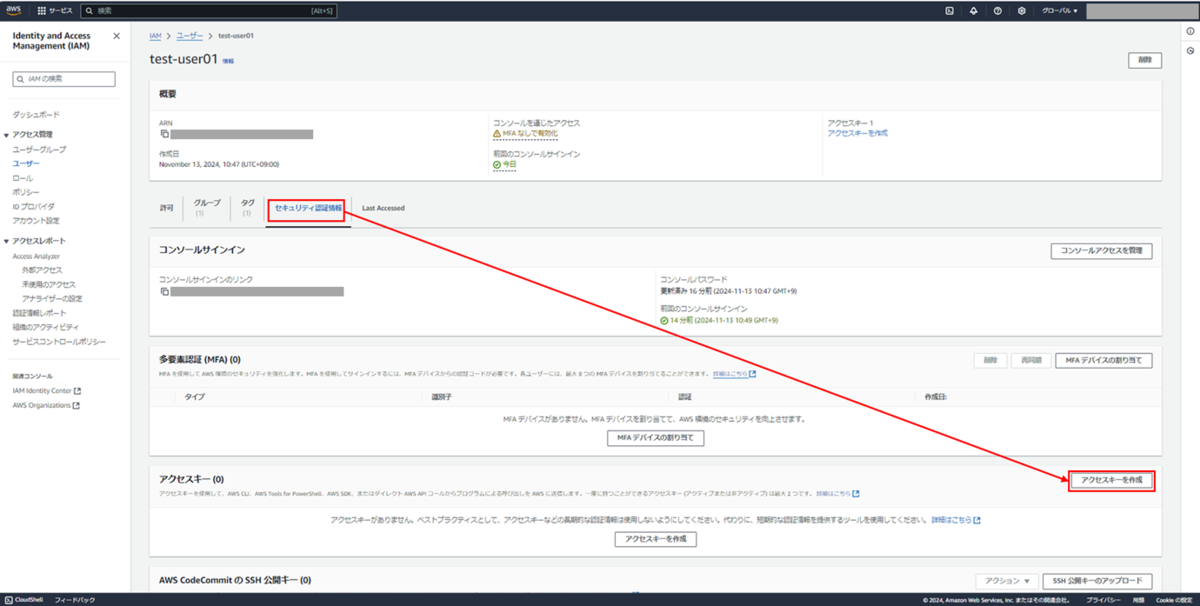Click 詳細はこちら link in access key description
This screenshot has height=606, width=1200.
pyautogui.click(x=838, y=493)
